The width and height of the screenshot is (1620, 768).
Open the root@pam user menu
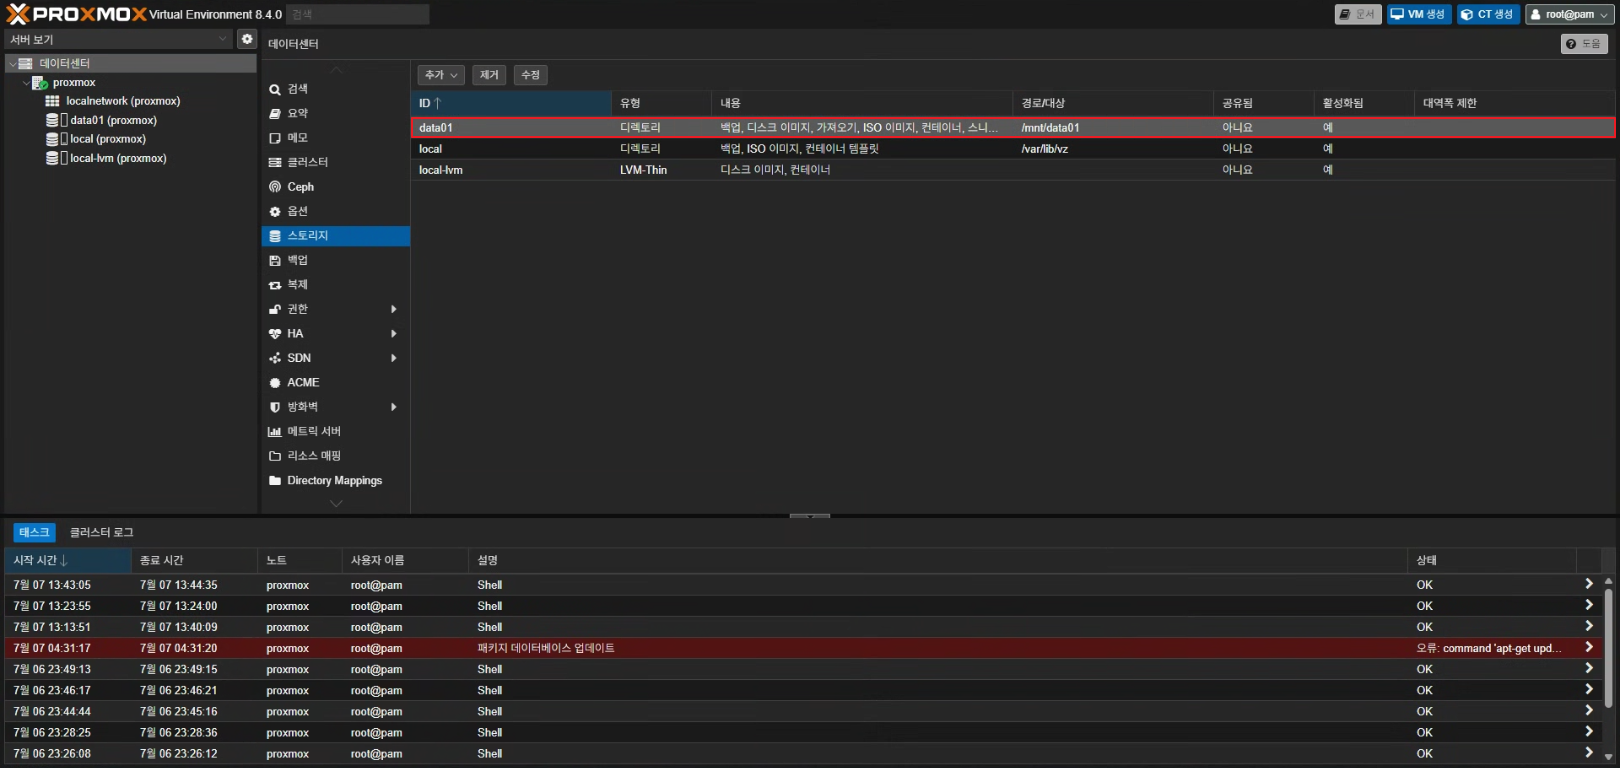coord(1569,14)
